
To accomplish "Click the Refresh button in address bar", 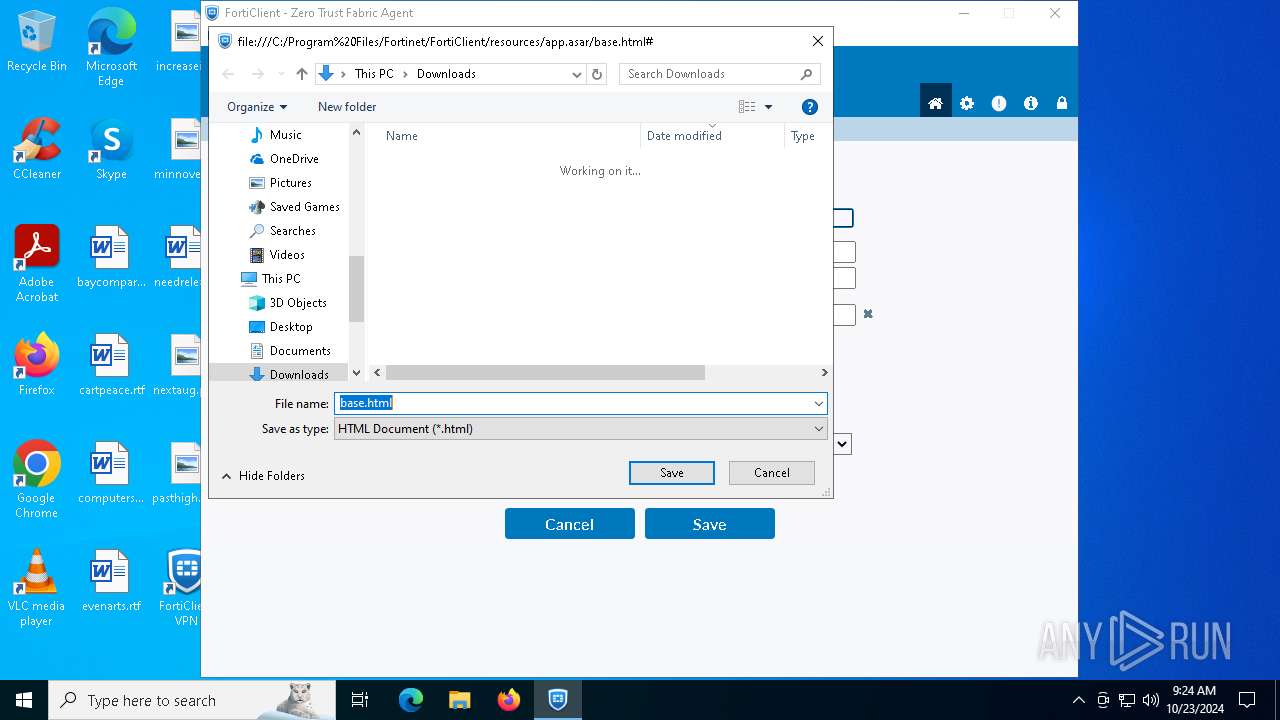I will pos(597,74).
